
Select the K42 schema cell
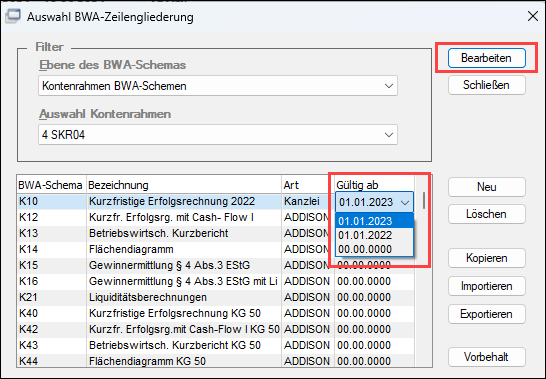click(x=52, y=330)
